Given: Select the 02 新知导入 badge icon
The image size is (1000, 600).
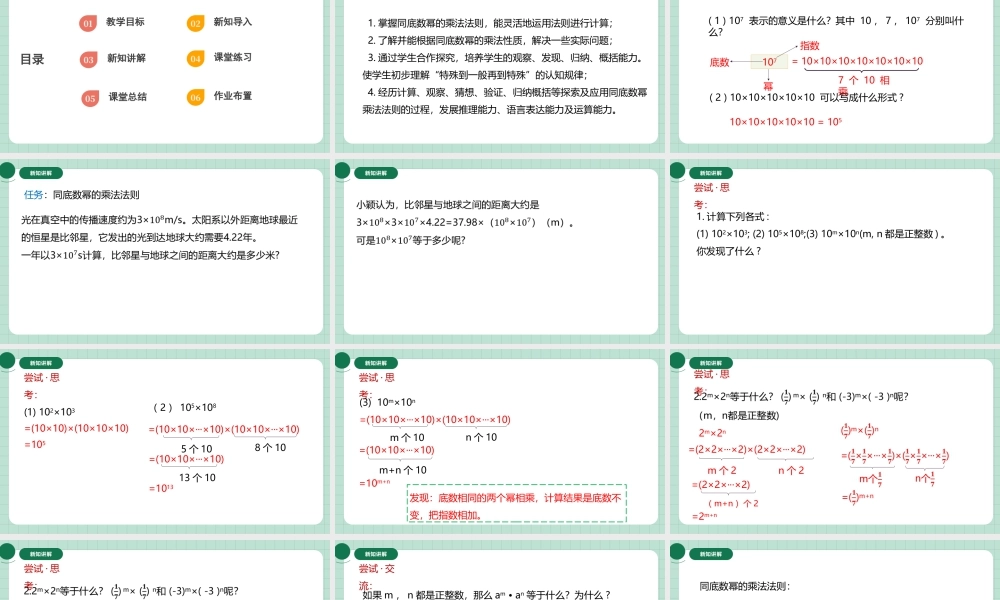Looking at the screenshot, I should (196, 22).
